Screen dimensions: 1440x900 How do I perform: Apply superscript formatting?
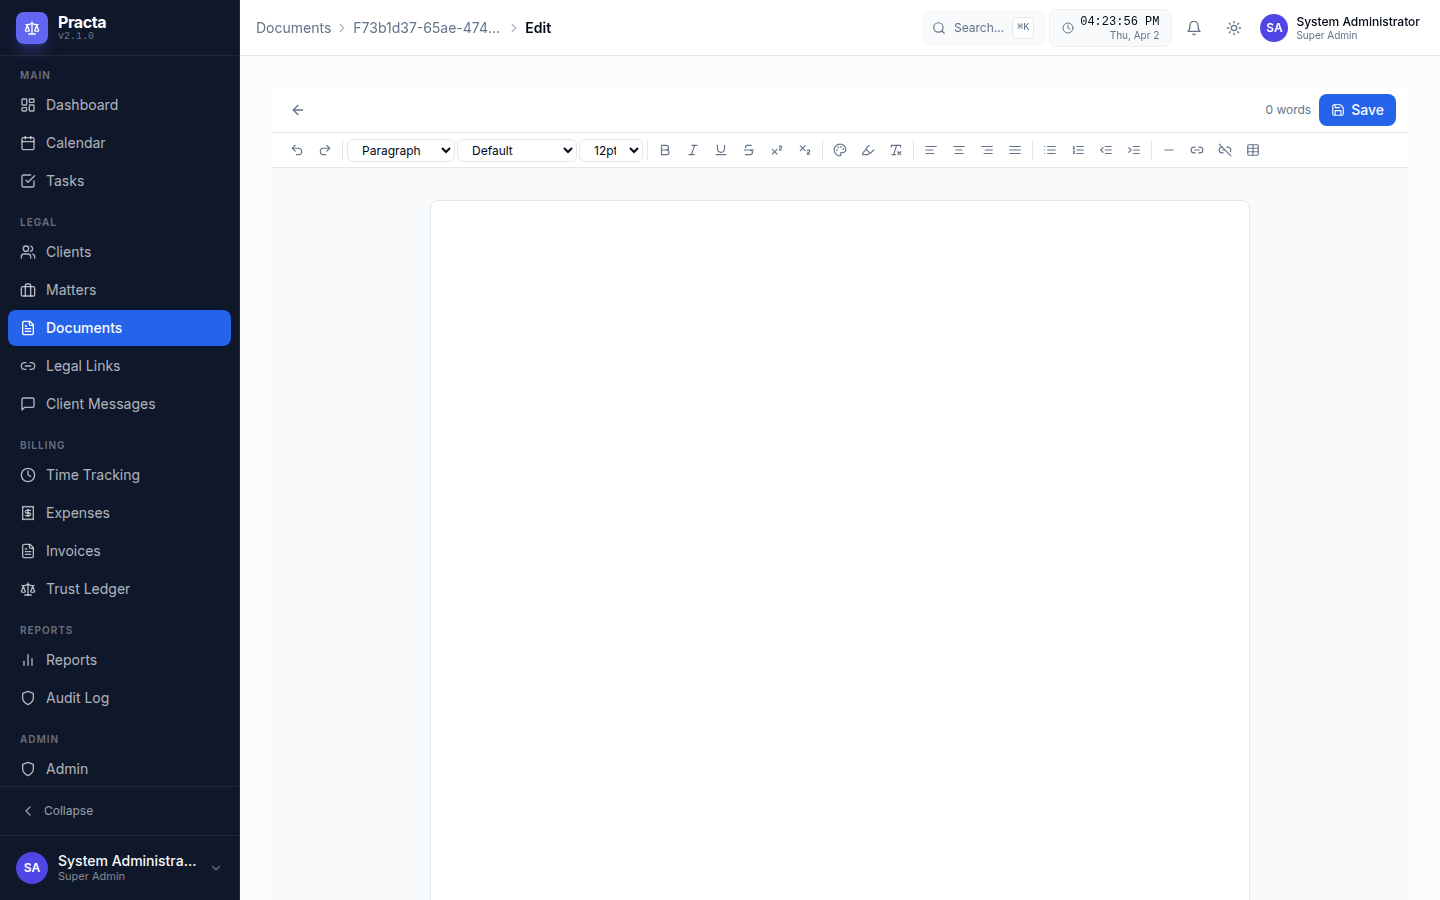[x=777, y=150]
